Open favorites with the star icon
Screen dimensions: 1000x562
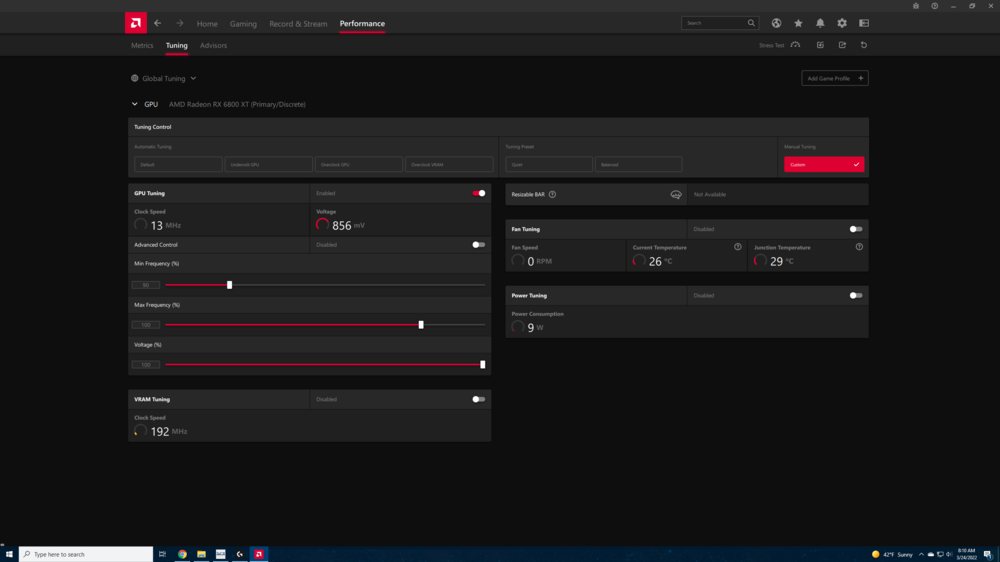798,23
